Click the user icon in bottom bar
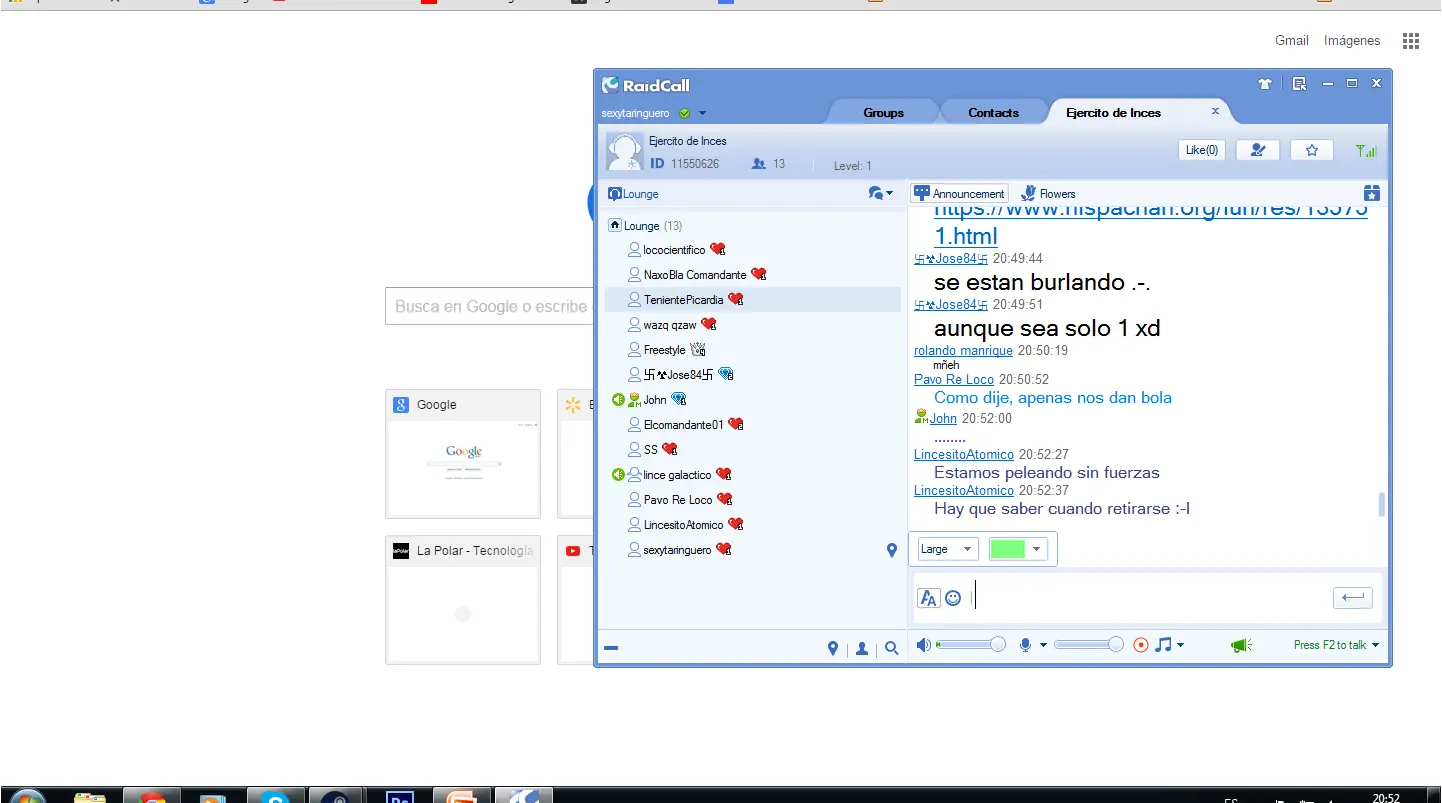Image resolution: width=1442 pixels, height=803 pixels. 862,648
